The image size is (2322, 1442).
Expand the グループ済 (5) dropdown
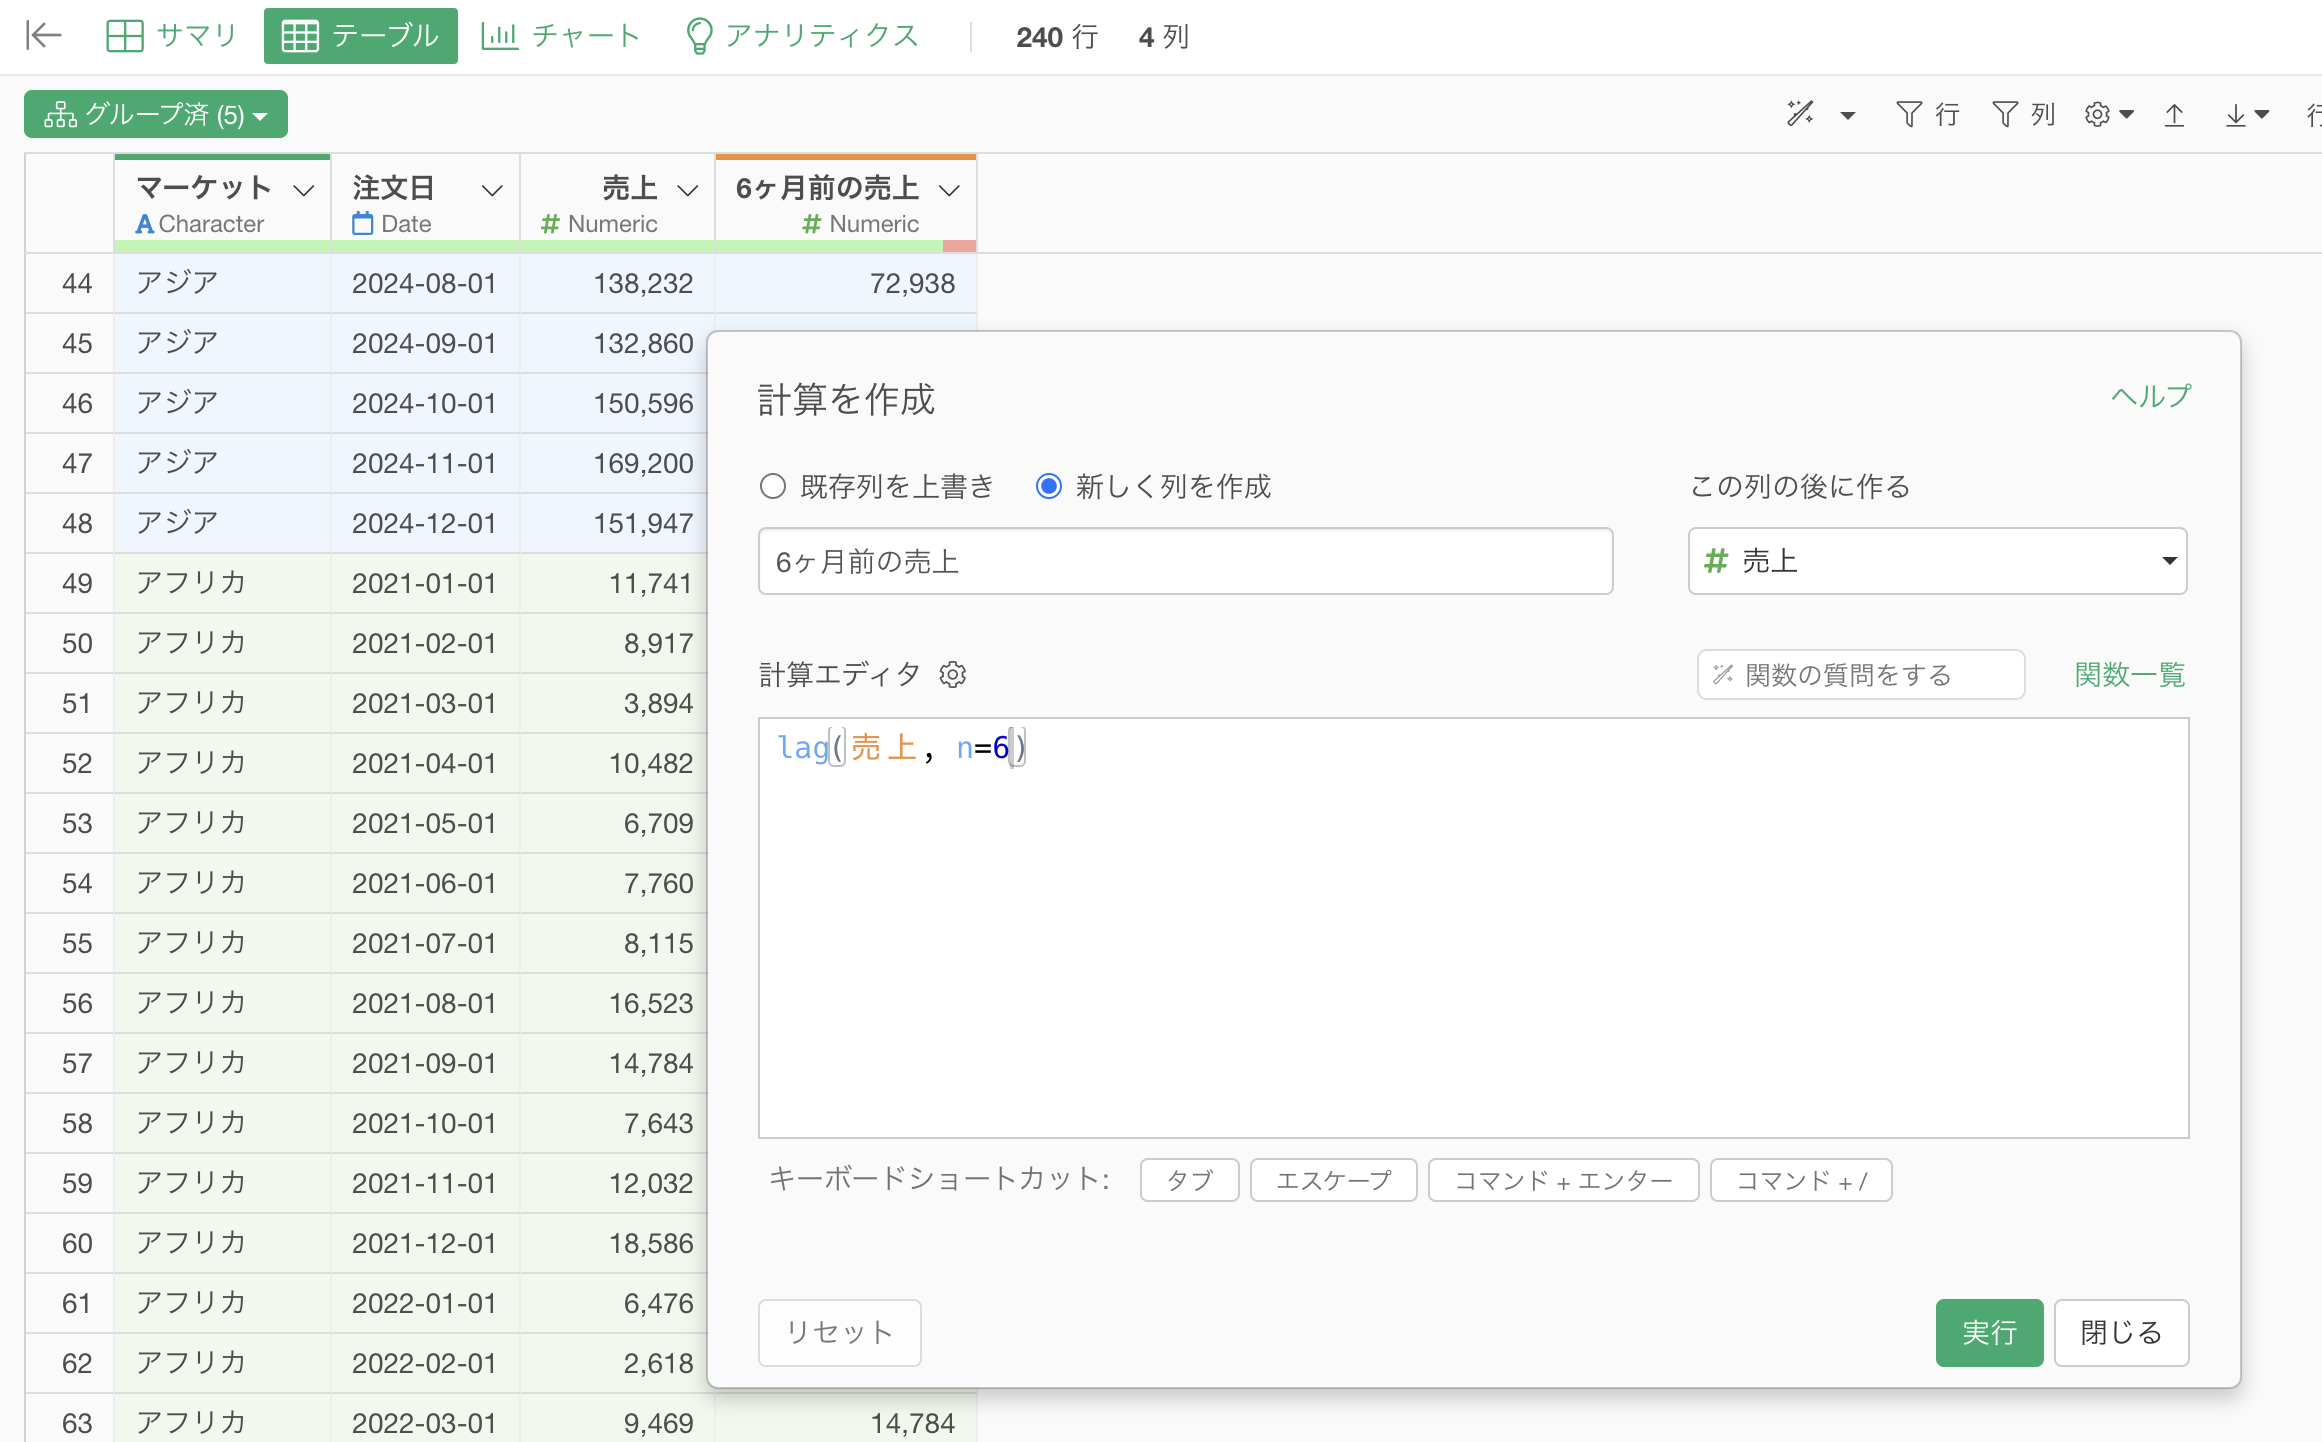pos(156,115)
